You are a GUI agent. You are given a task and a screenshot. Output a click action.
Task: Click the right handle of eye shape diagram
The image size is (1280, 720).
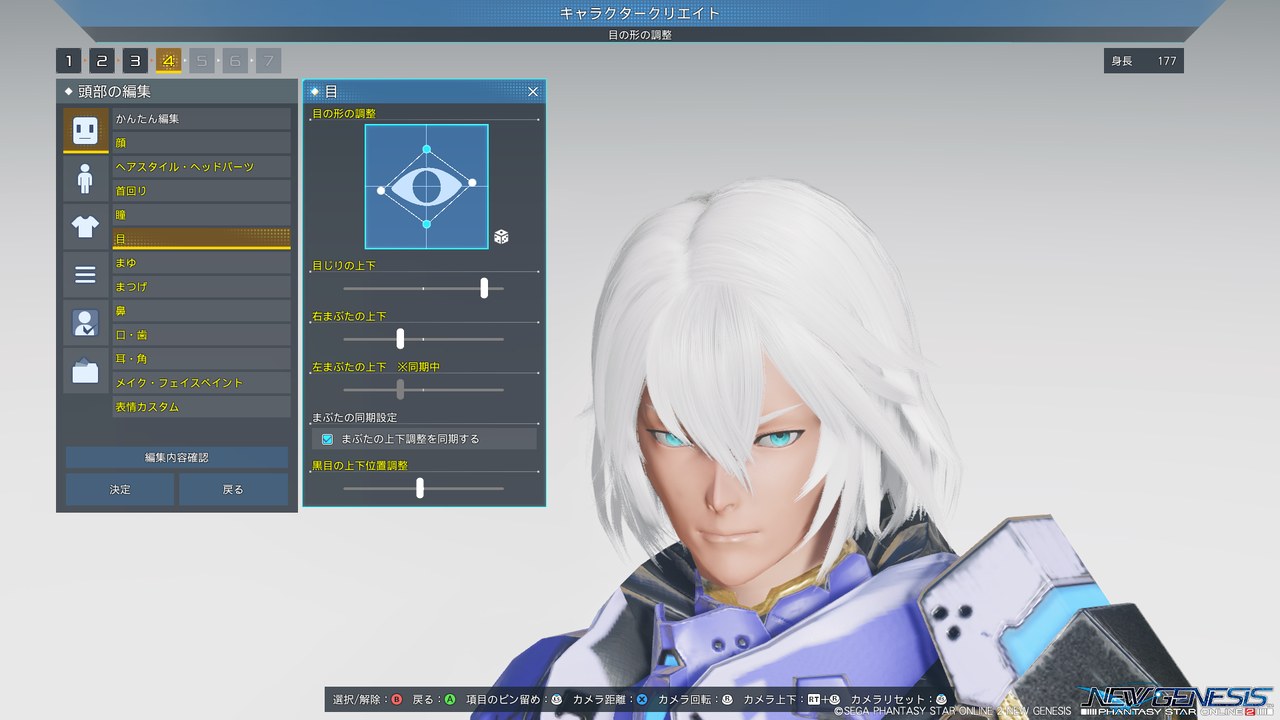pyautogui.click(x=472, y=182)
